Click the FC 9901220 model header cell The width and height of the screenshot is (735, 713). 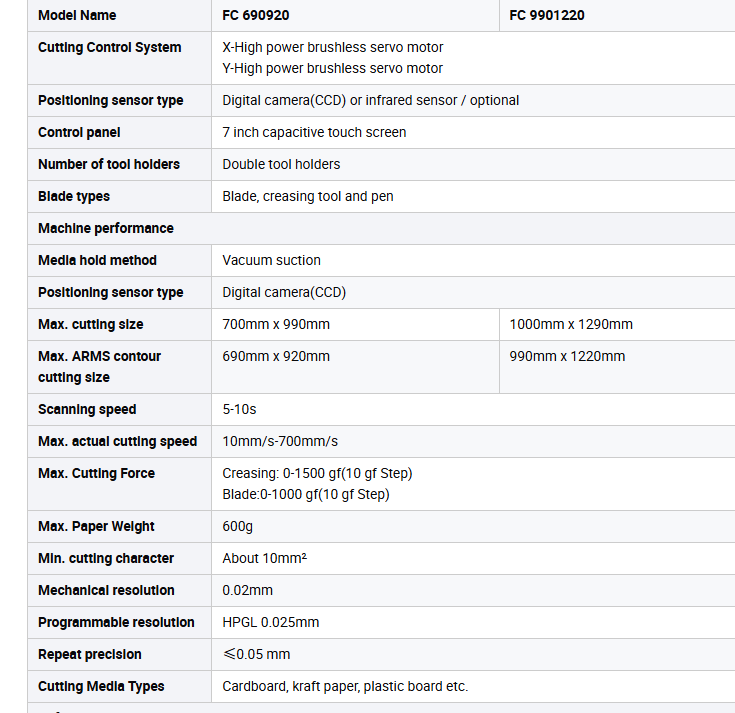pos(617,15)
